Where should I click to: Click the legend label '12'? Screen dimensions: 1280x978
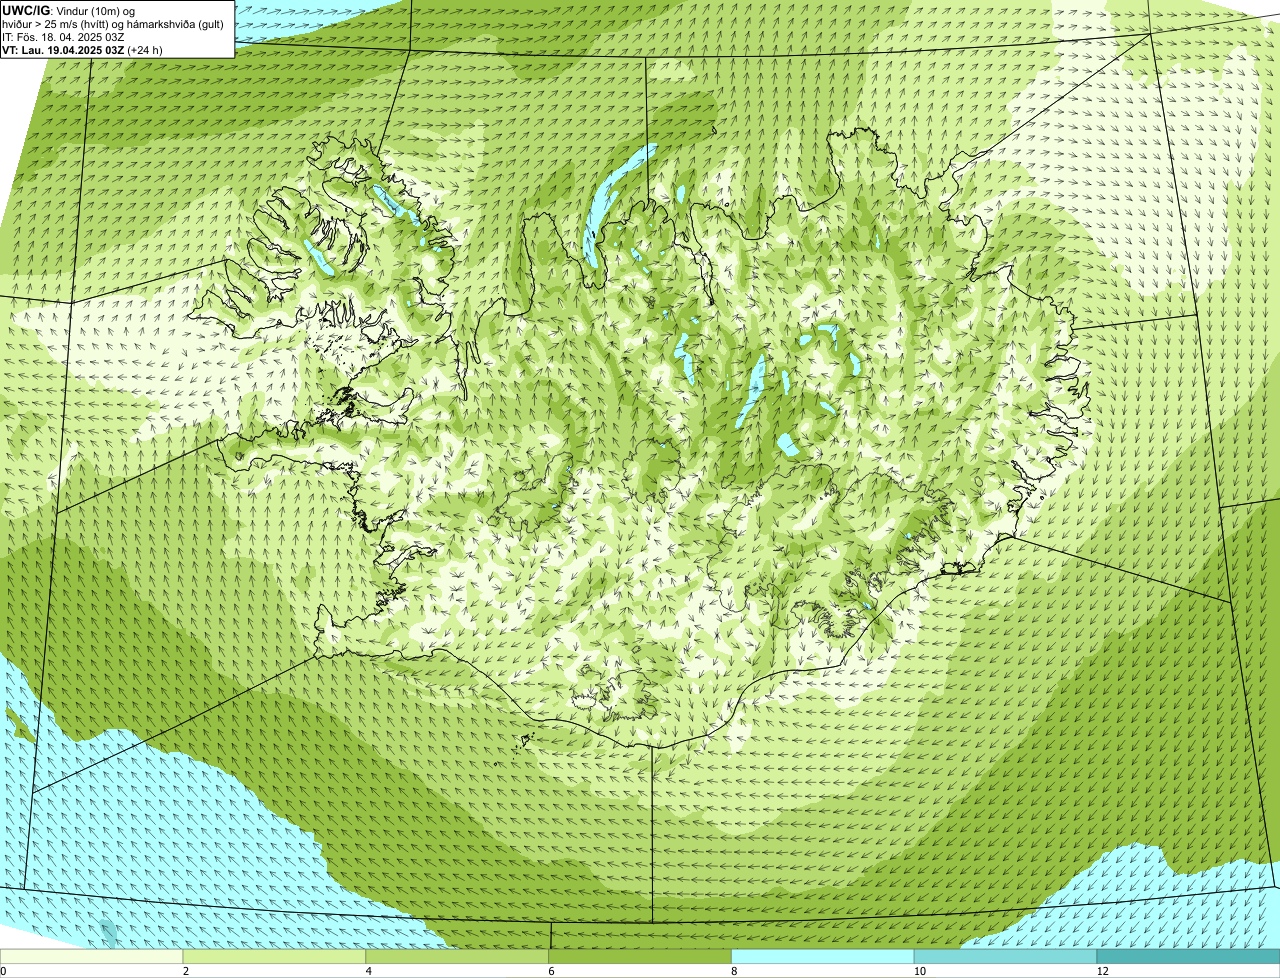click(x=1101, y=971)
